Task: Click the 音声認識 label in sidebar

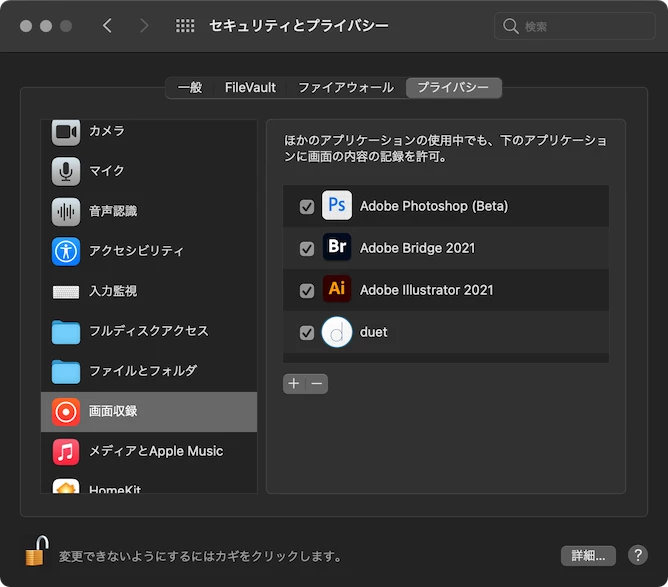Action: click(113, 211)
